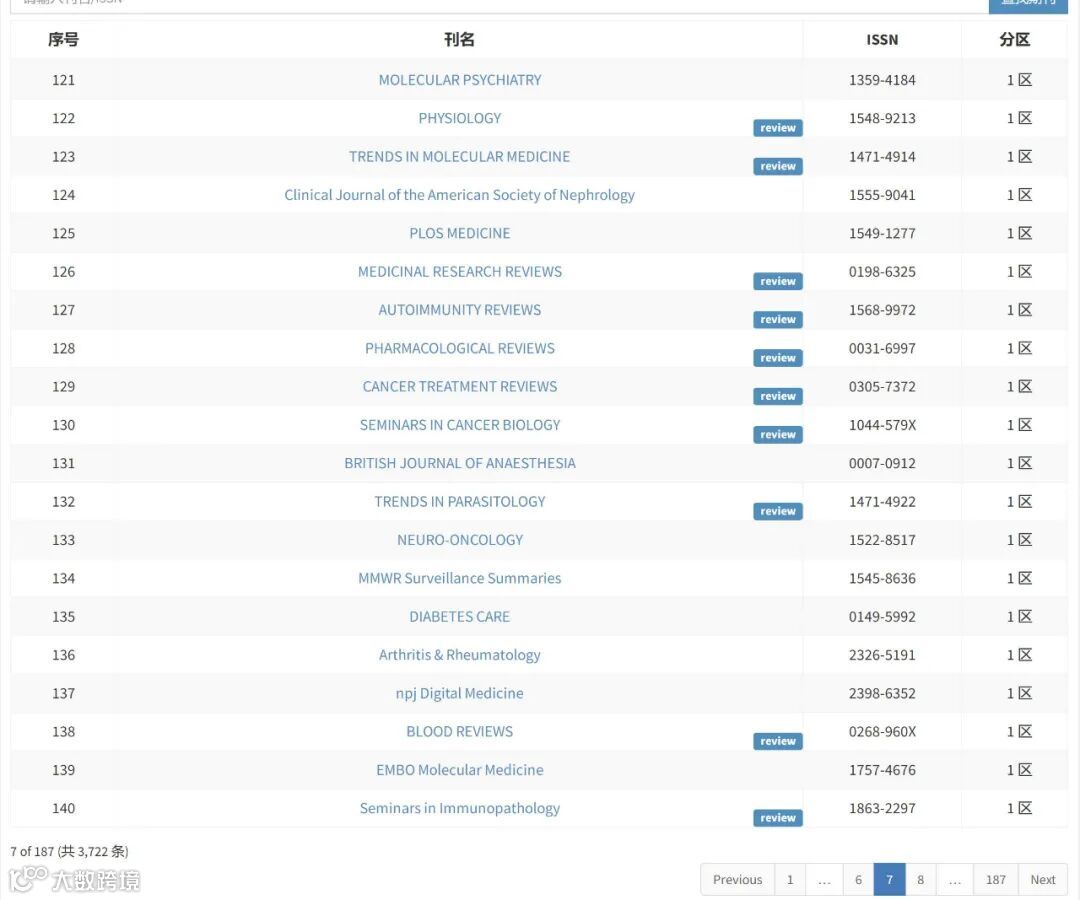Open TRENDS IN PARASITOLOGY link
Screen dimensions: 1080x900
coord(459,502)
